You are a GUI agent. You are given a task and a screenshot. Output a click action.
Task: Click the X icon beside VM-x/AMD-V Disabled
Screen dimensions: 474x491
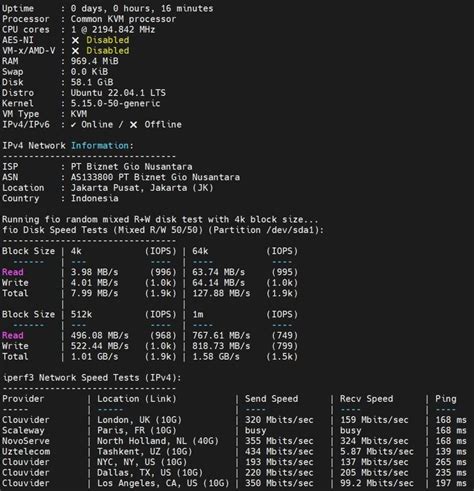click(x=75, y=51)
